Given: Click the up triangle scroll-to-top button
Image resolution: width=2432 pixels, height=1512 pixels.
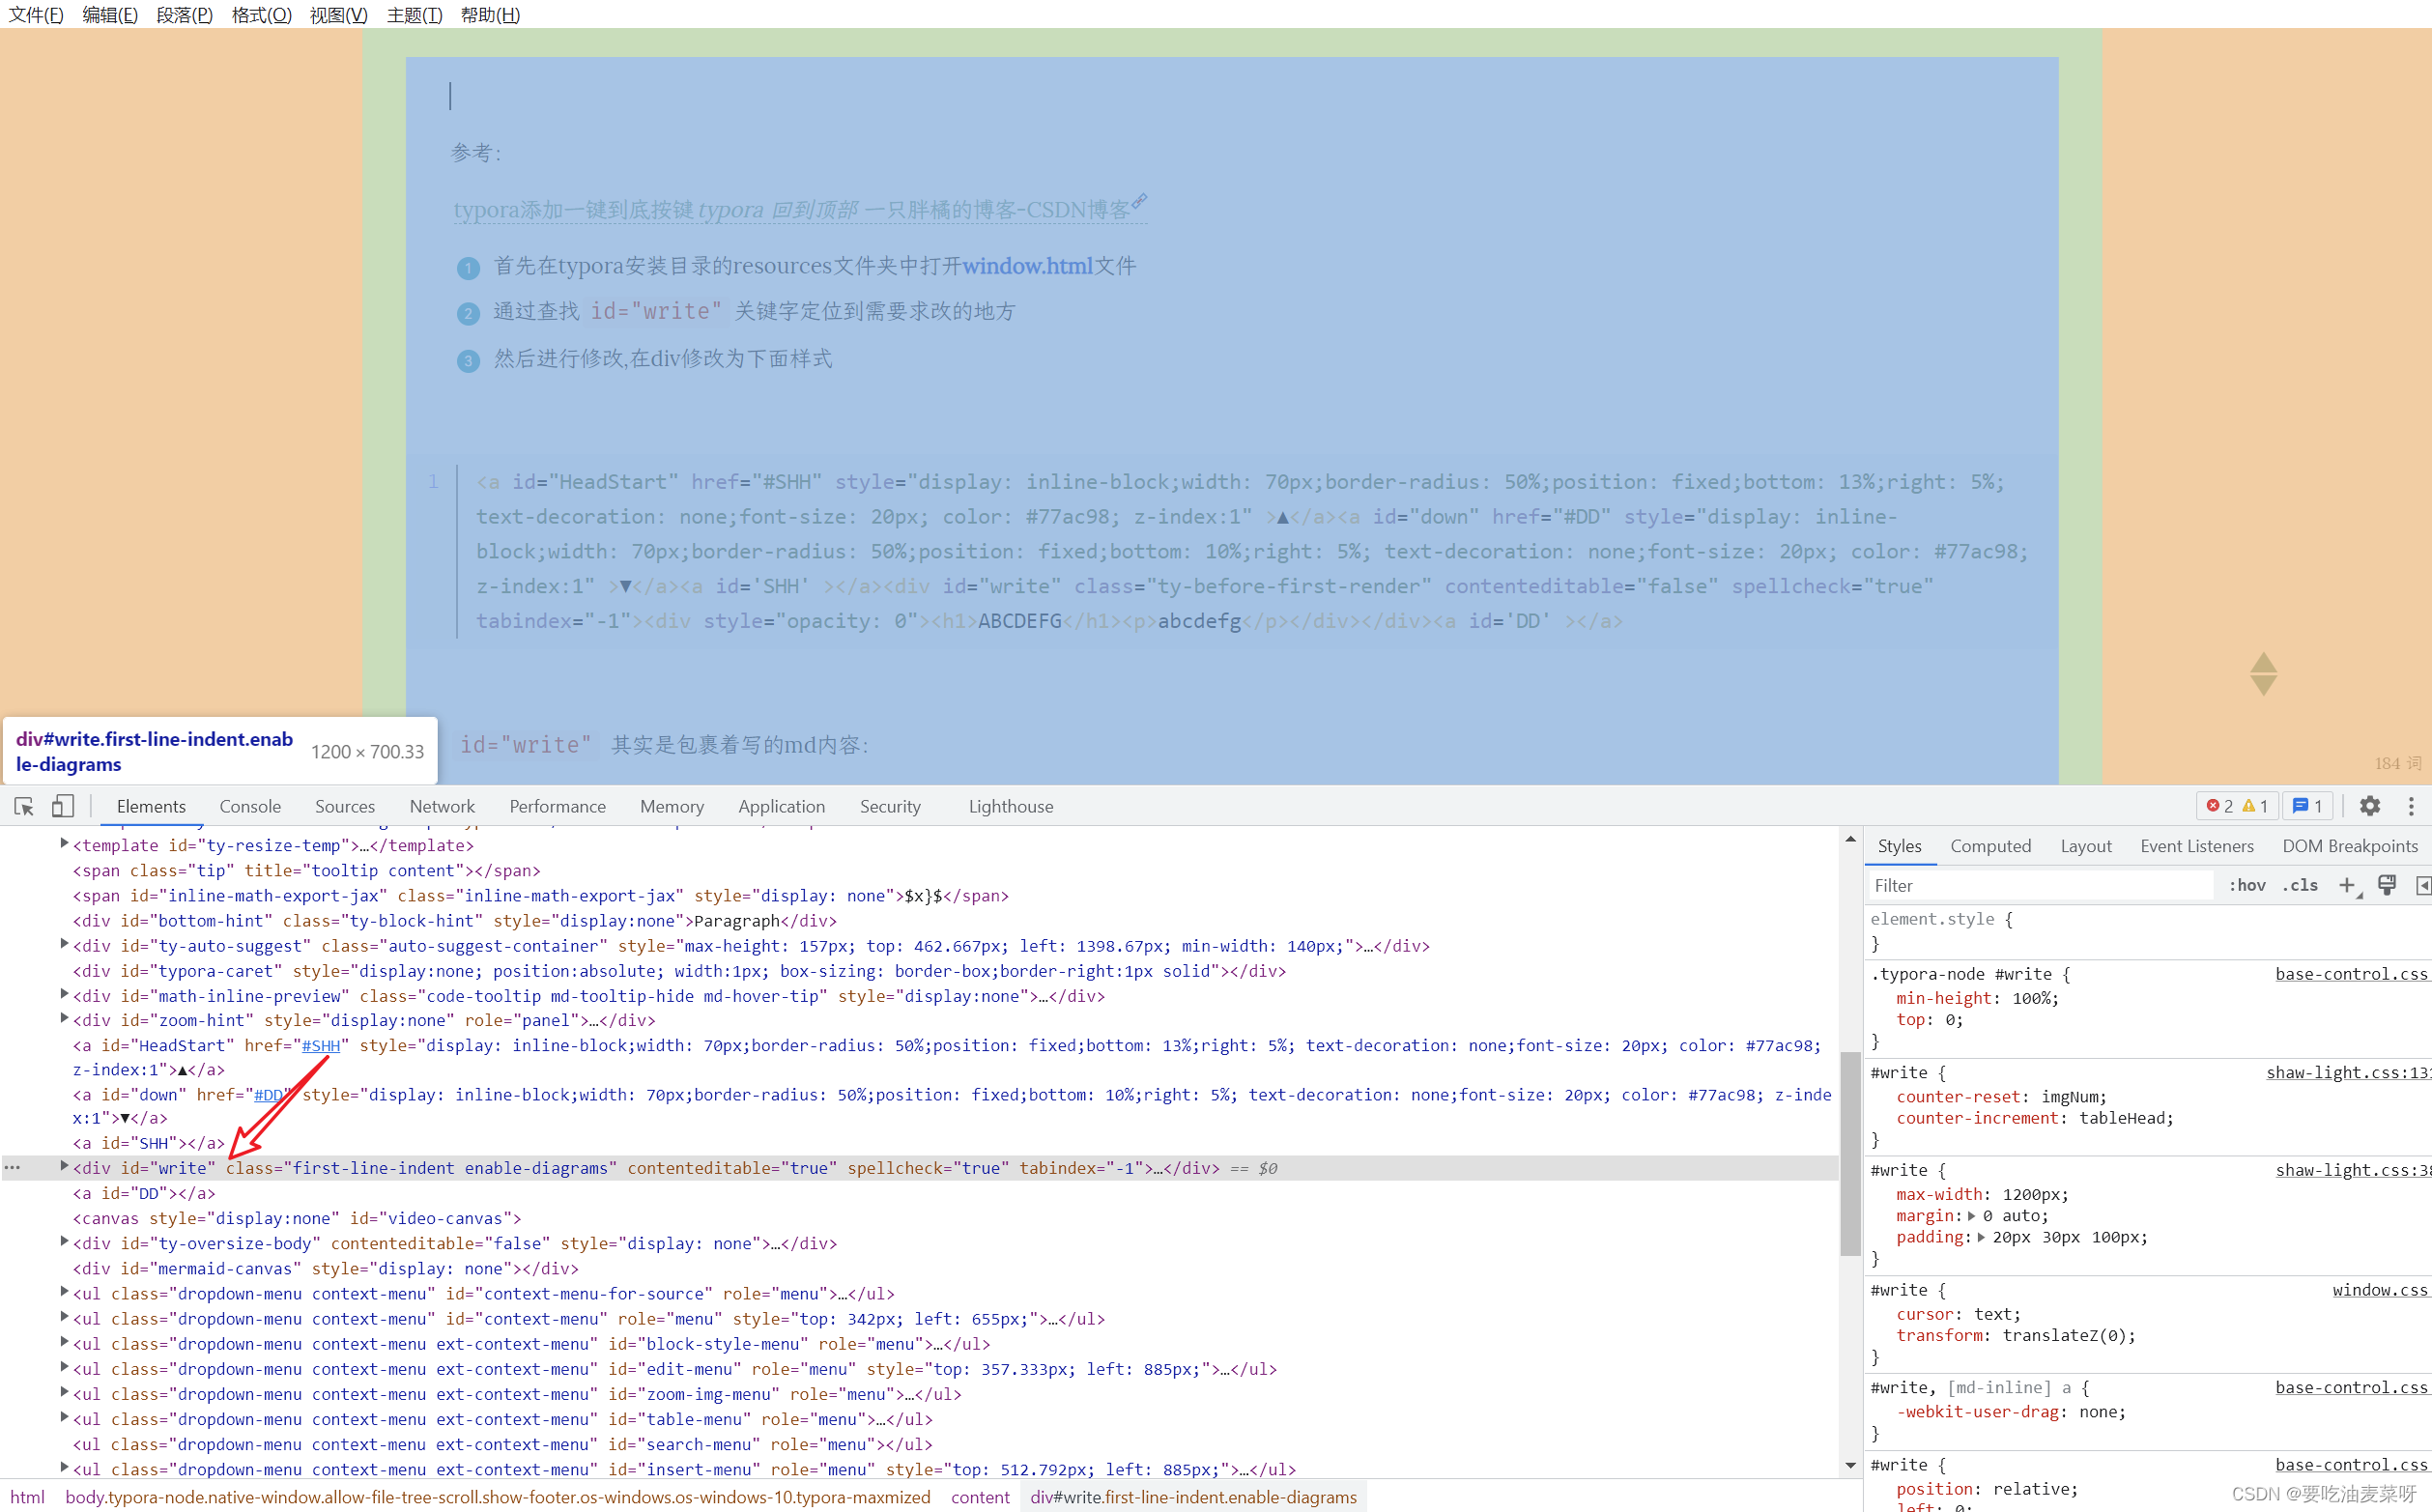Looking at the screenshot, I should point(2264,663).
